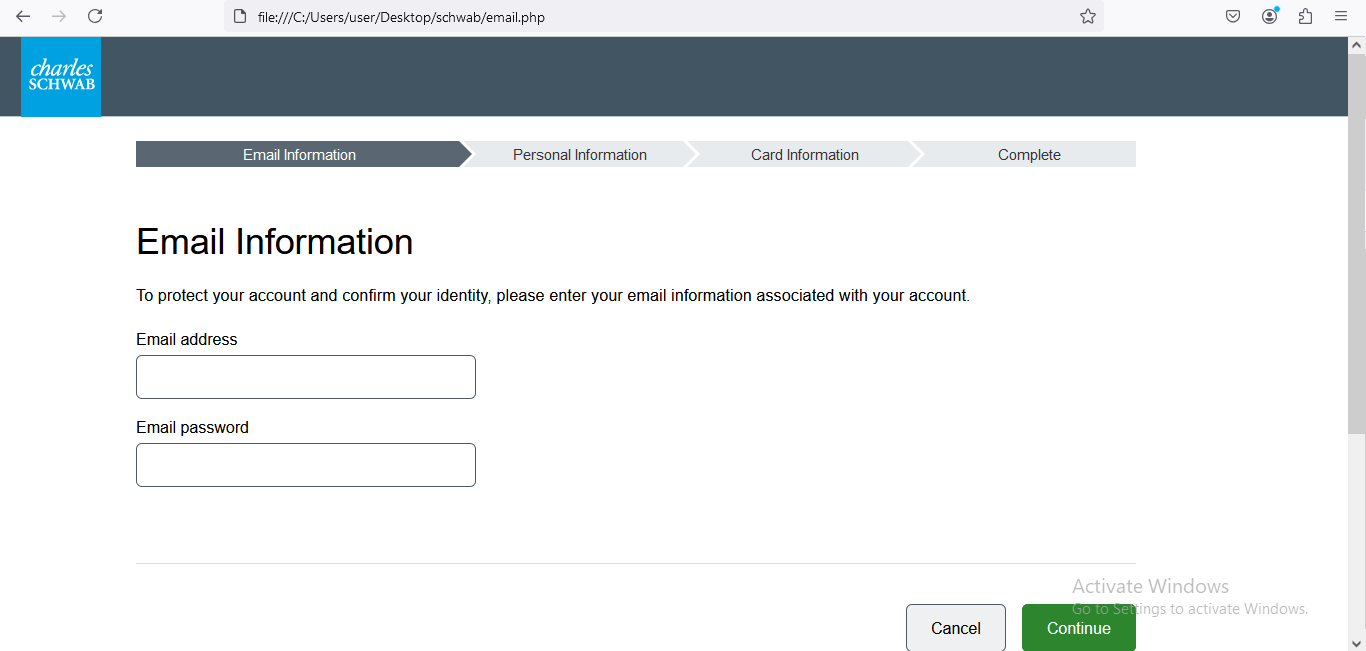Screen dimensions: 1366x651
Task: Focus the Email password field
Action: (x=306, y=465)
